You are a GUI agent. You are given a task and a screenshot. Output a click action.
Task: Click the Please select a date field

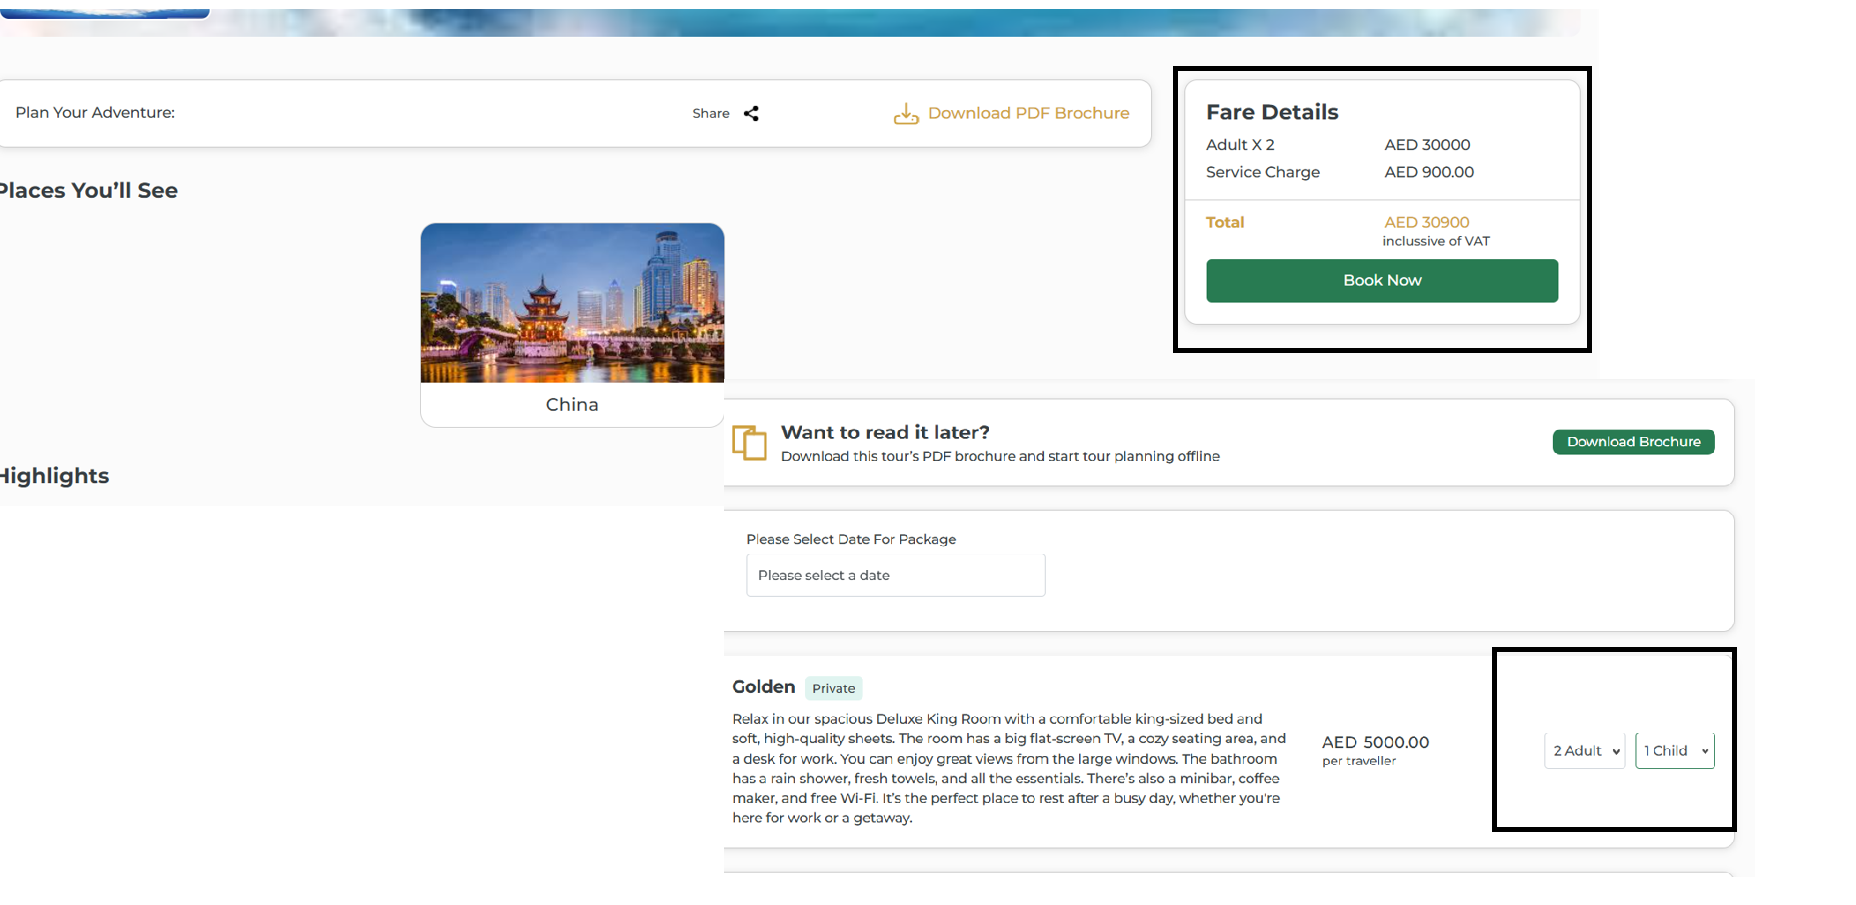(895, 576)
